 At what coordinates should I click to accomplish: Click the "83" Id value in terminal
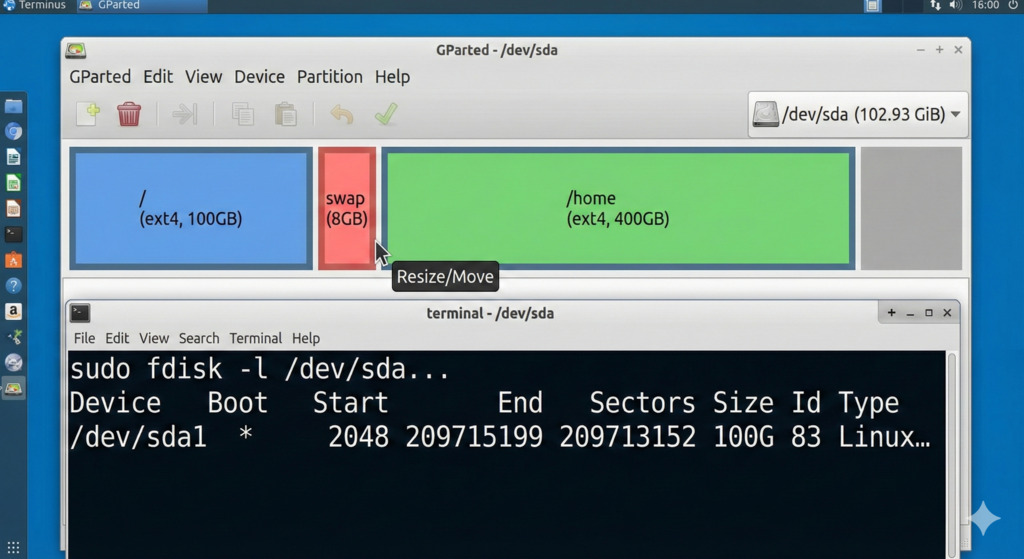806,437
